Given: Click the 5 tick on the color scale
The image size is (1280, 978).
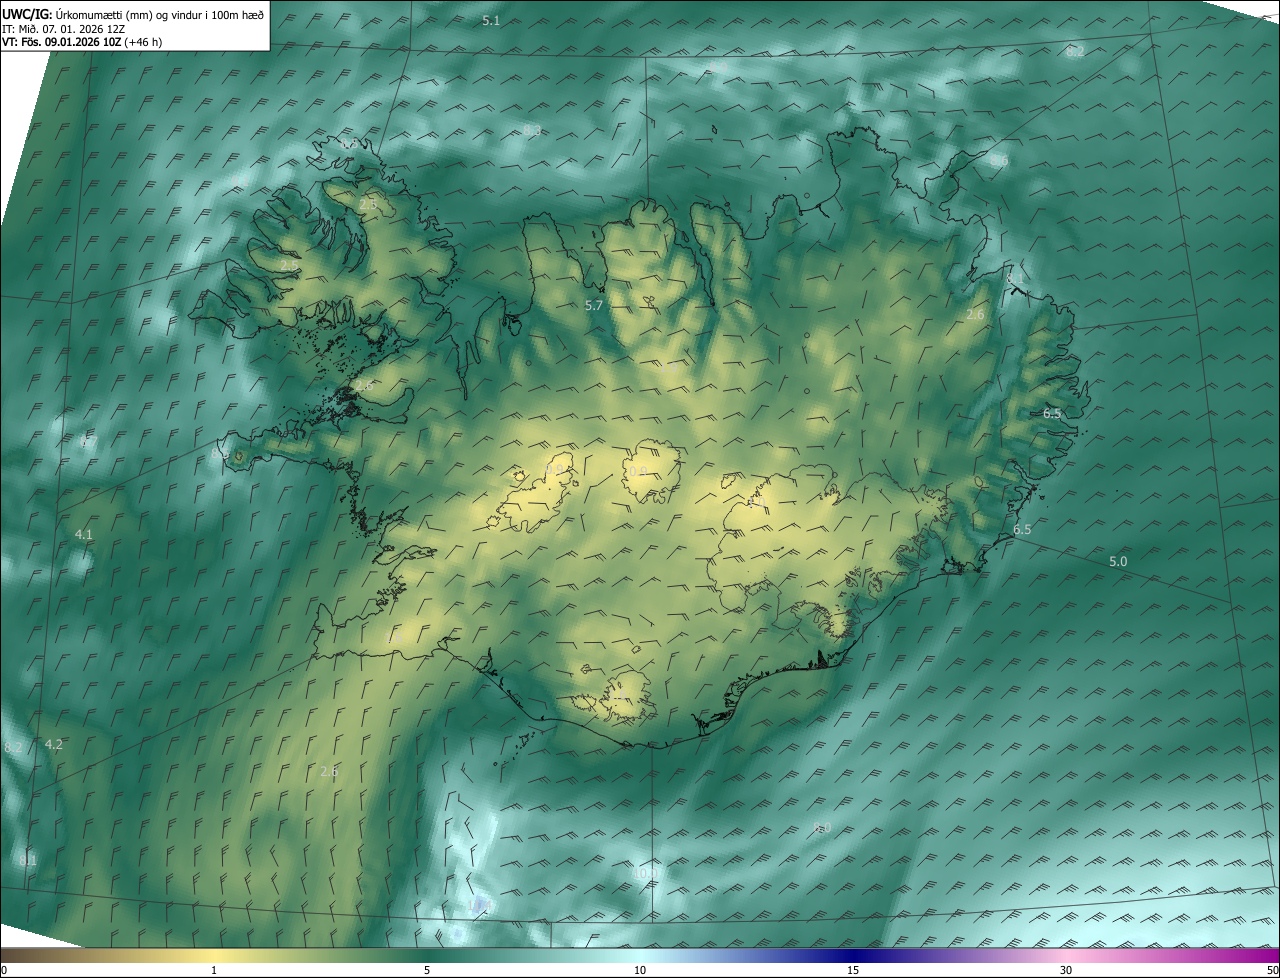Looking at the screenshot, I should click(x=427, y=971).
